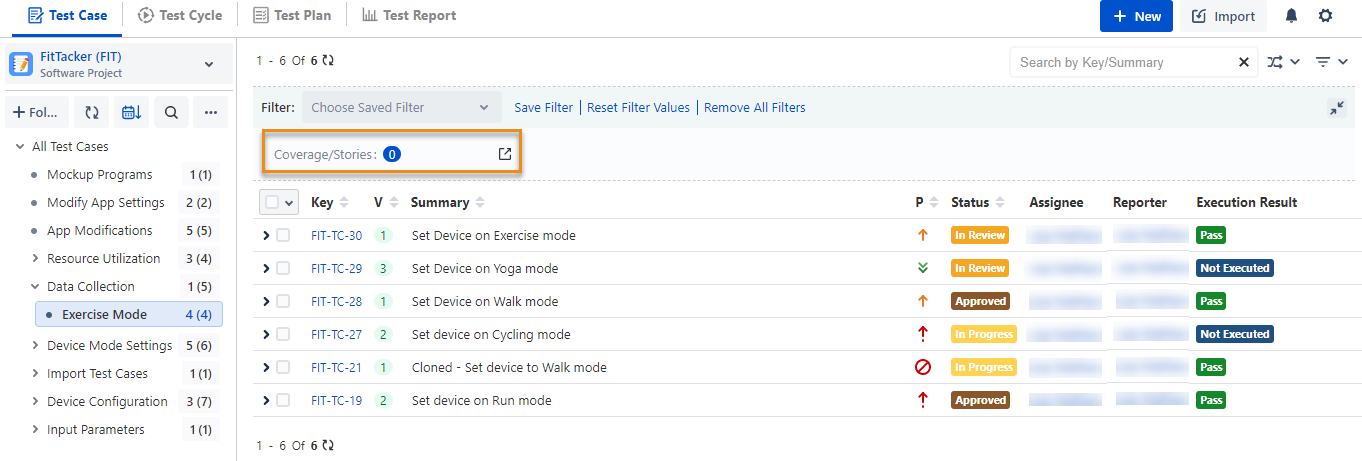Click the New button
This screenshot has width=1362, height=461.
[1137, 16]
